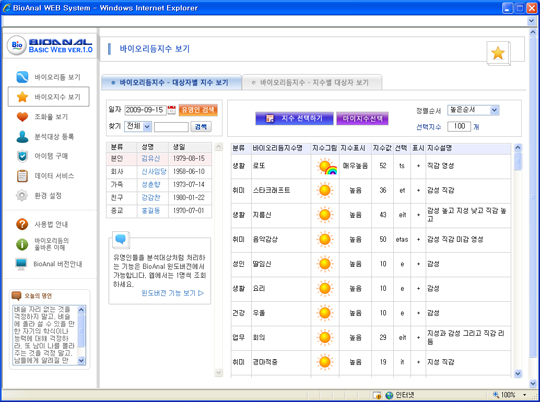Click the speech bubble icon on the notice box

pos(121,239)
